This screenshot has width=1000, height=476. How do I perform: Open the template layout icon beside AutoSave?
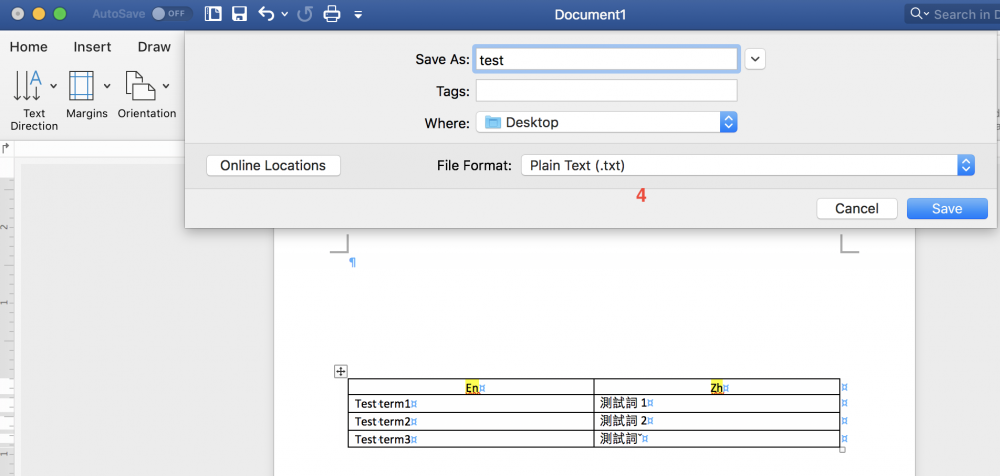212,14
